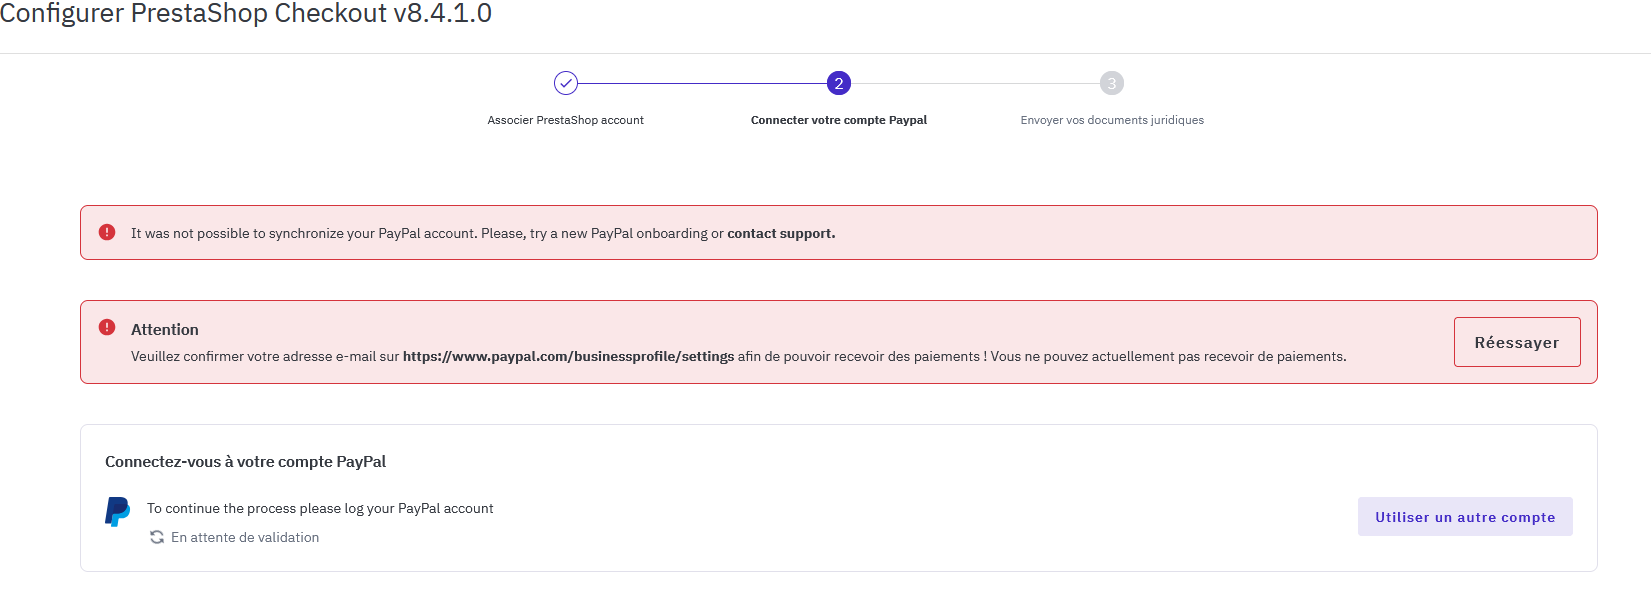Click the step 2 numbered circle

click(x=839, y=83)
